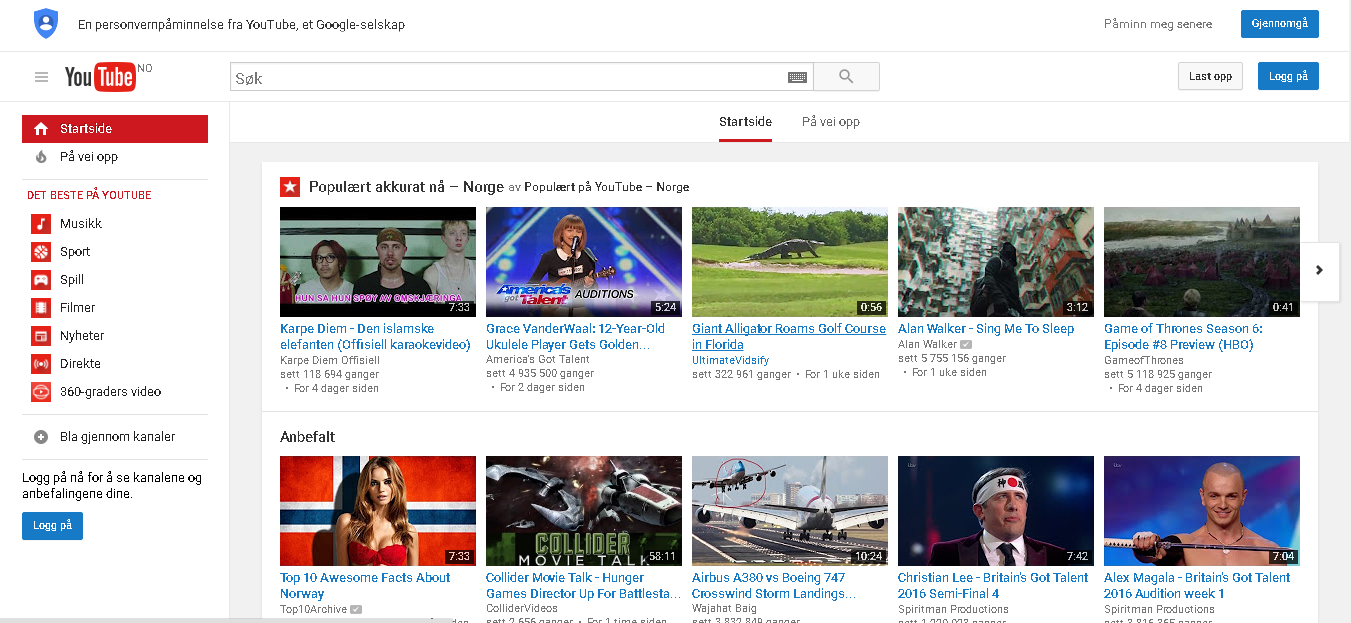Open Alan Walker - Sing Me To Sleep title

[986, 329]
